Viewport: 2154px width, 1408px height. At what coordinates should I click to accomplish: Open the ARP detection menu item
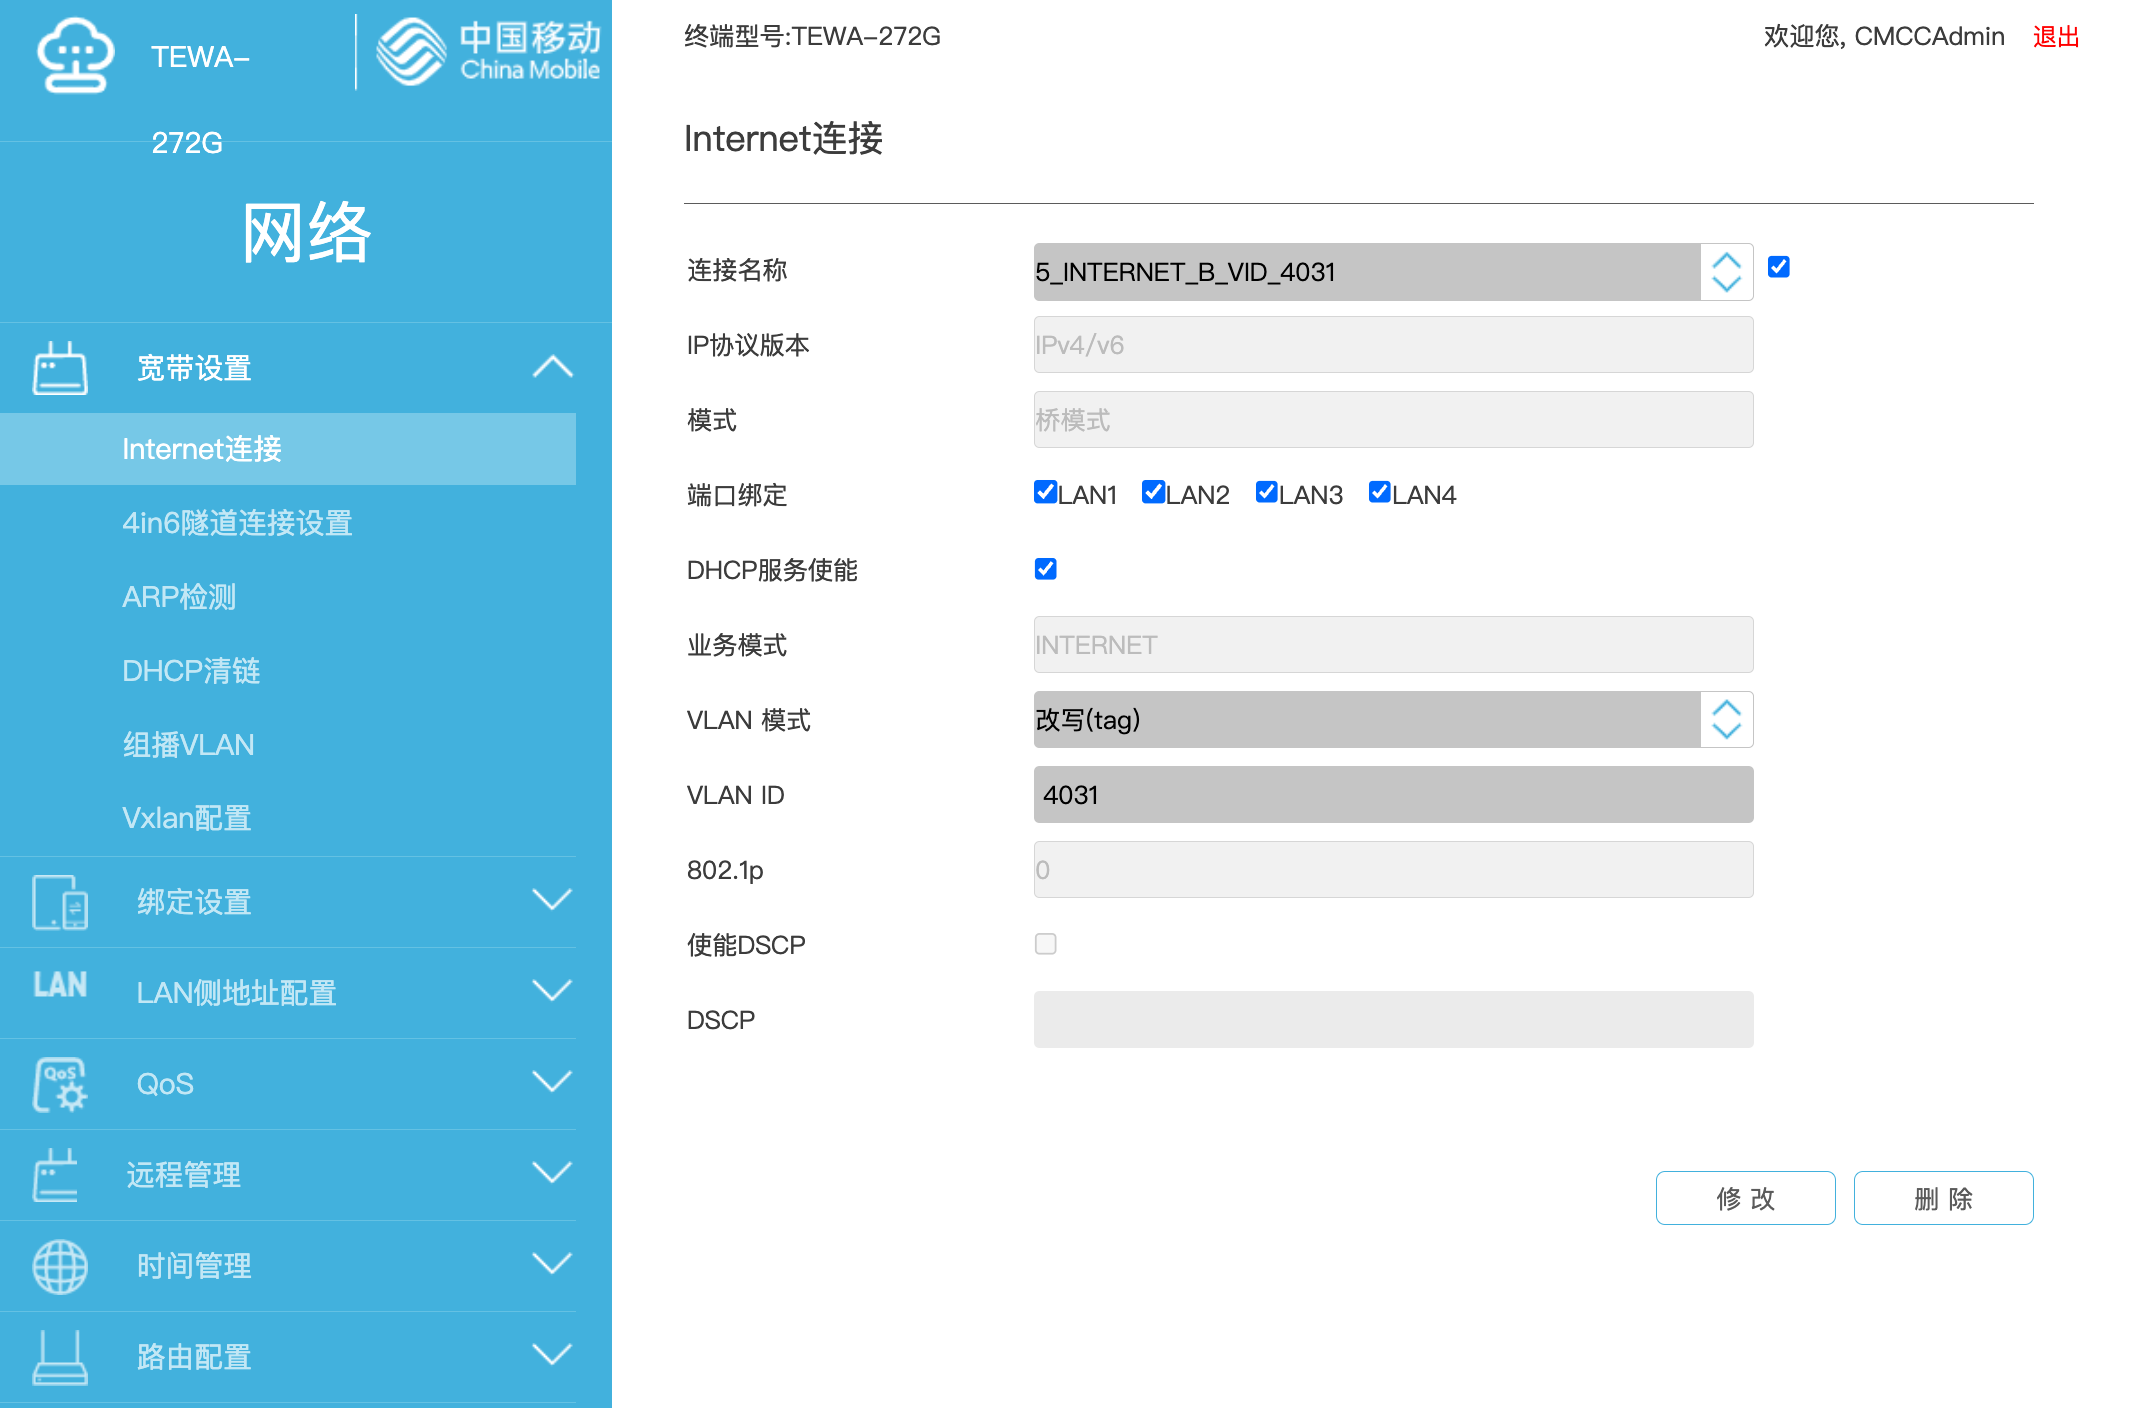[x=179, y=597]
